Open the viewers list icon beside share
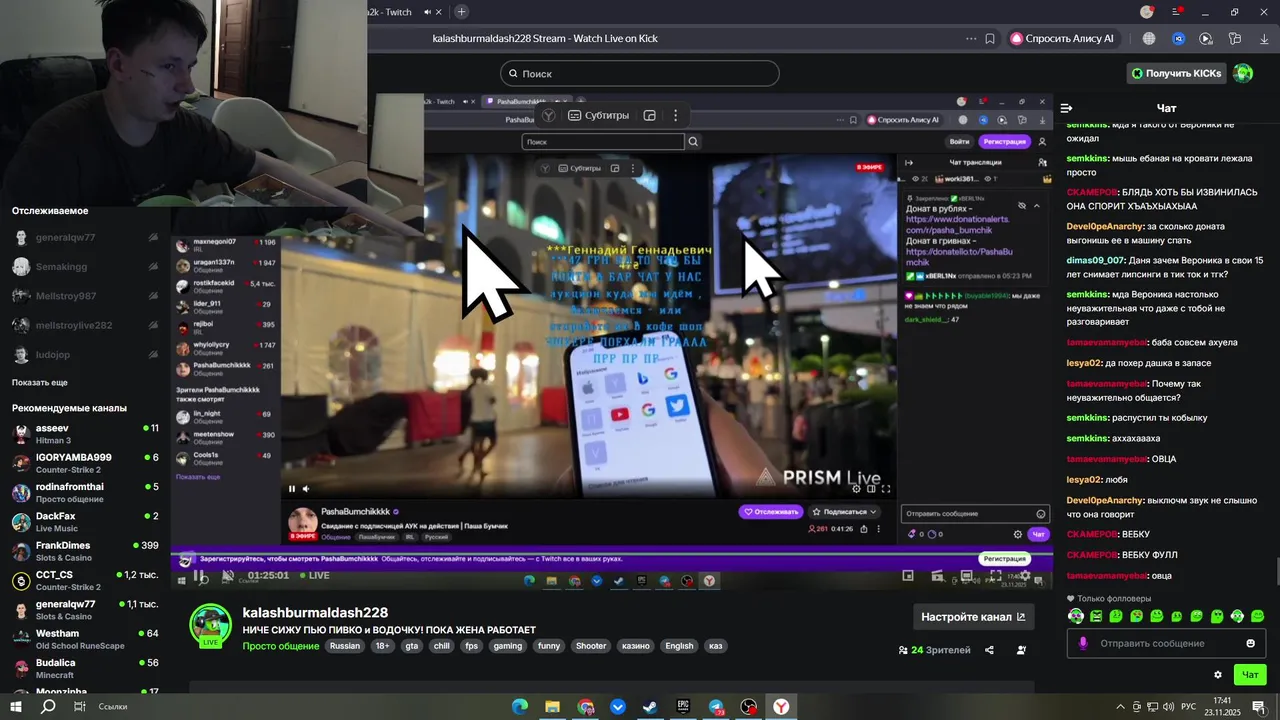The image size is (1280, 720). (1021, 650)
